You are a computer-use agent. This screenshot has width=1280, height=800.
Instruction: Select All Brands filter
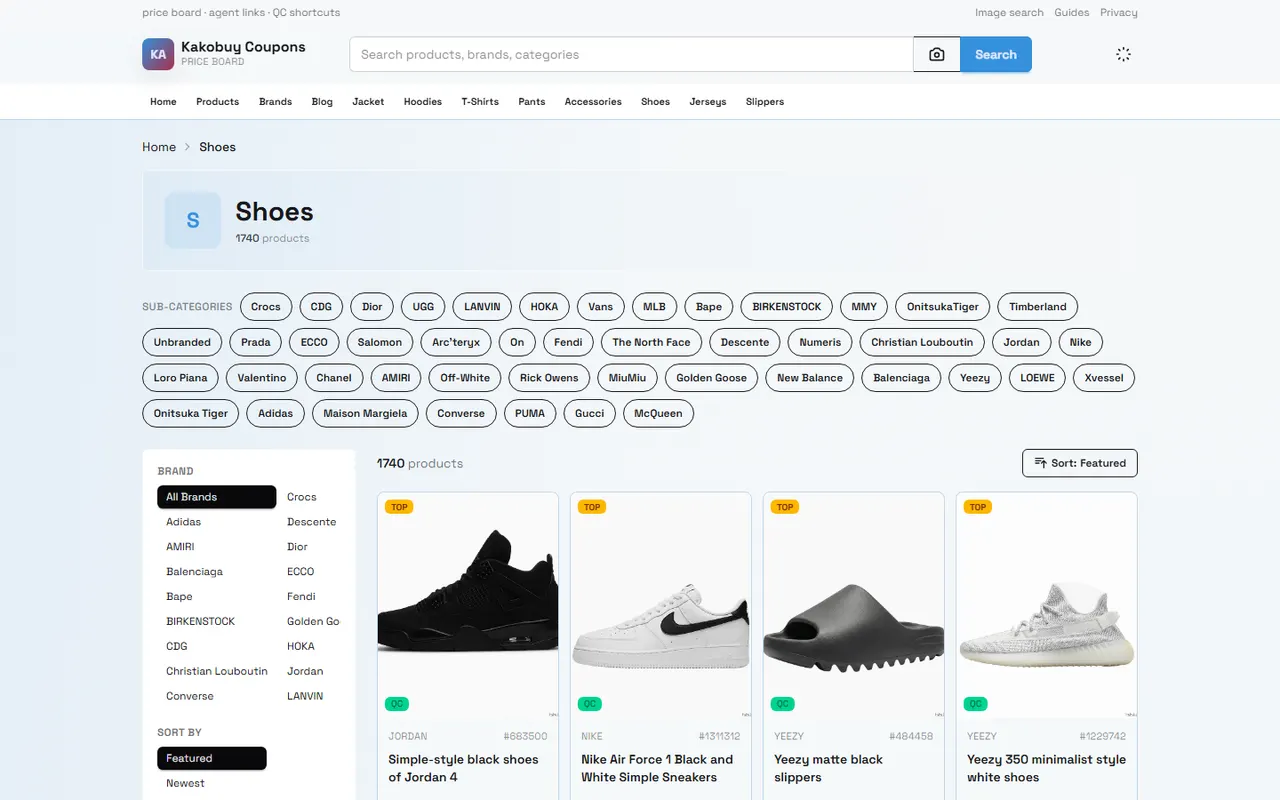click(216, 497)
